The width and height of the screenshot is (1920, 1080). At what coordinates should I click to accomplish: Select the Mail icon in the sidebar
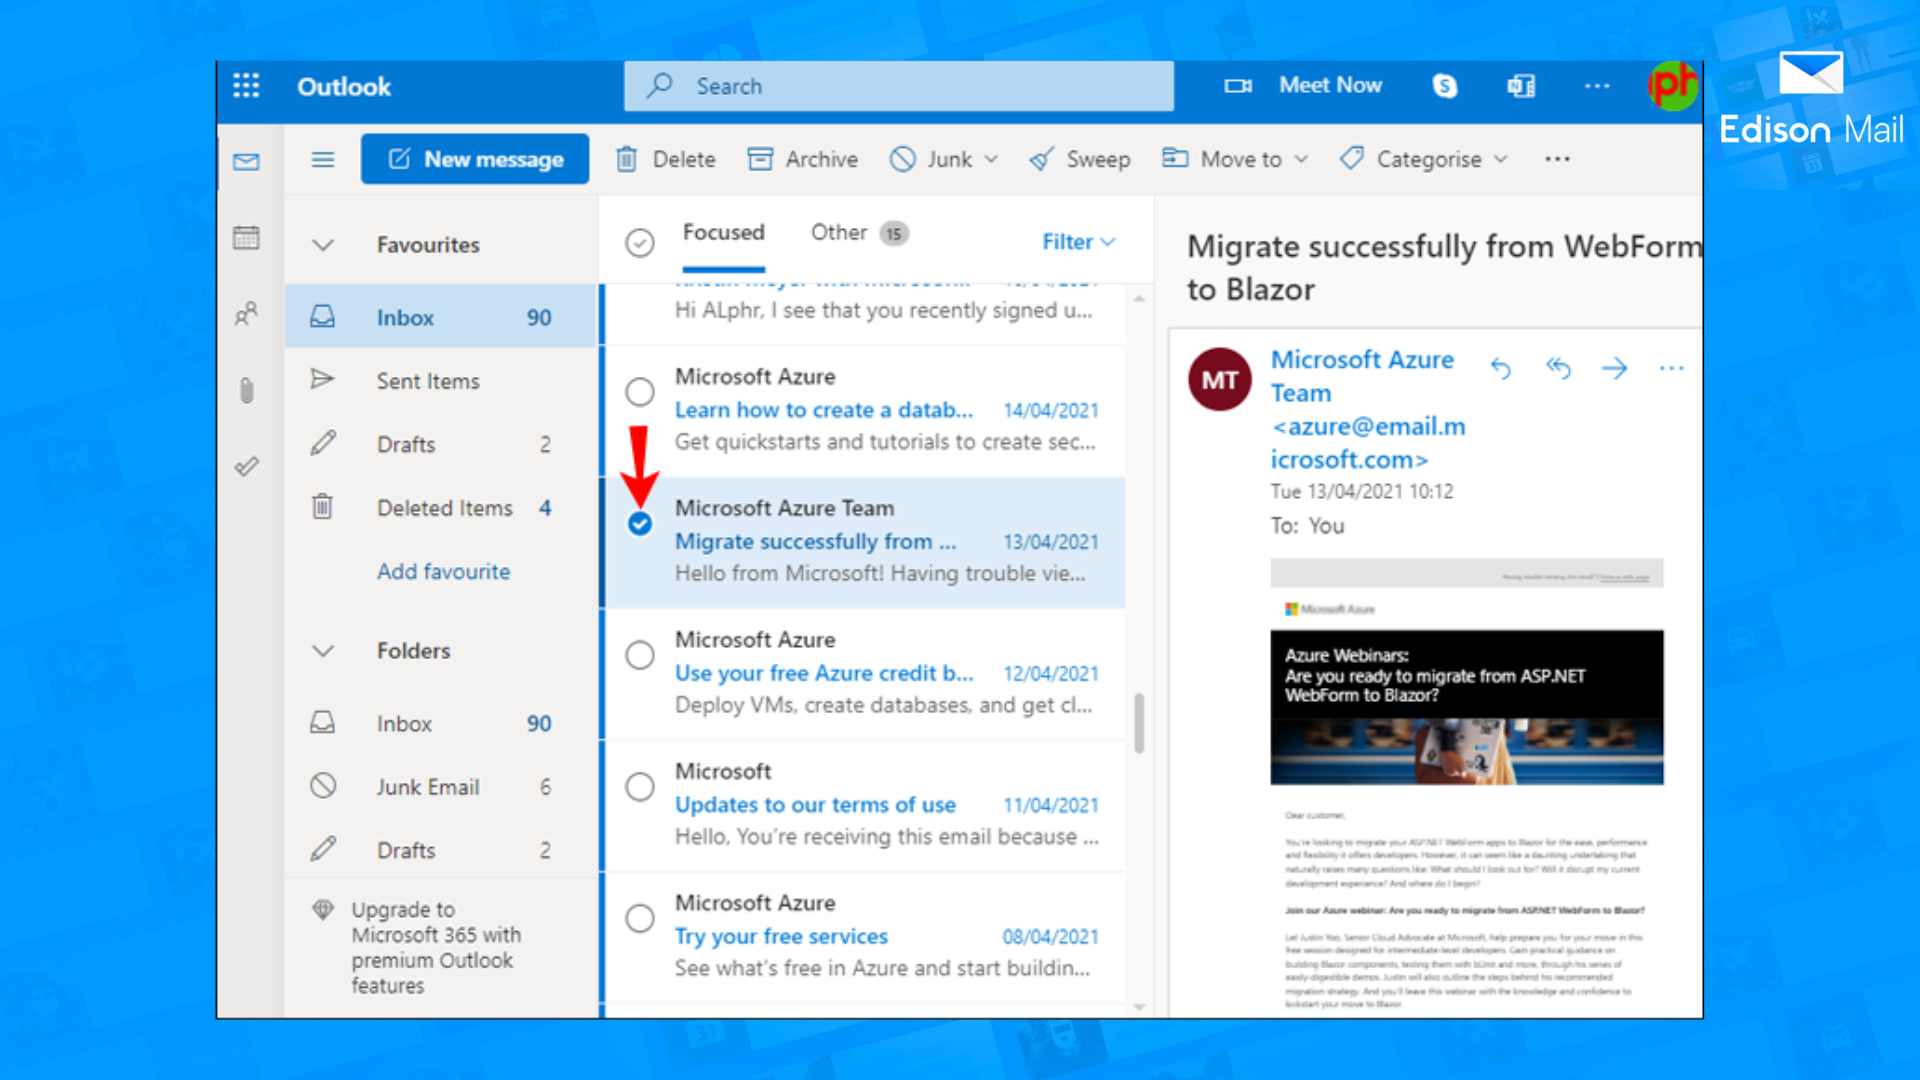coord(245,161)
